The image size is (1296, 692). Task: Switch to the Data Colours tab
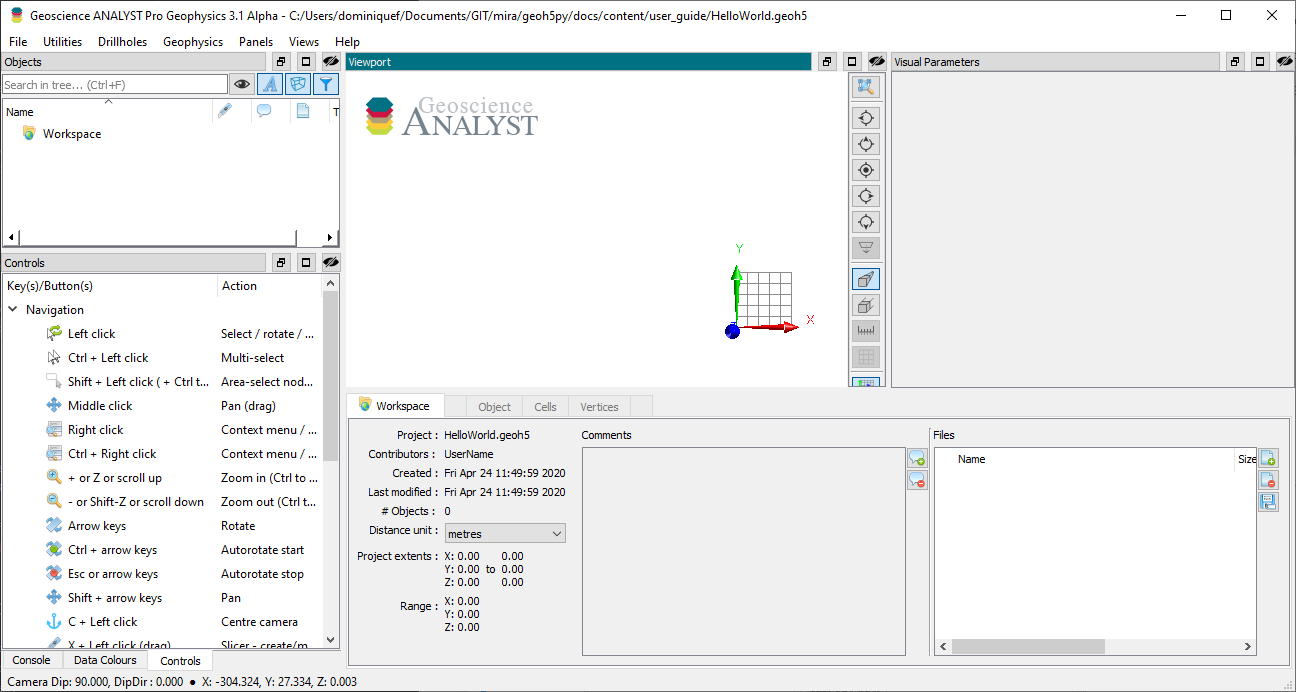105,660
